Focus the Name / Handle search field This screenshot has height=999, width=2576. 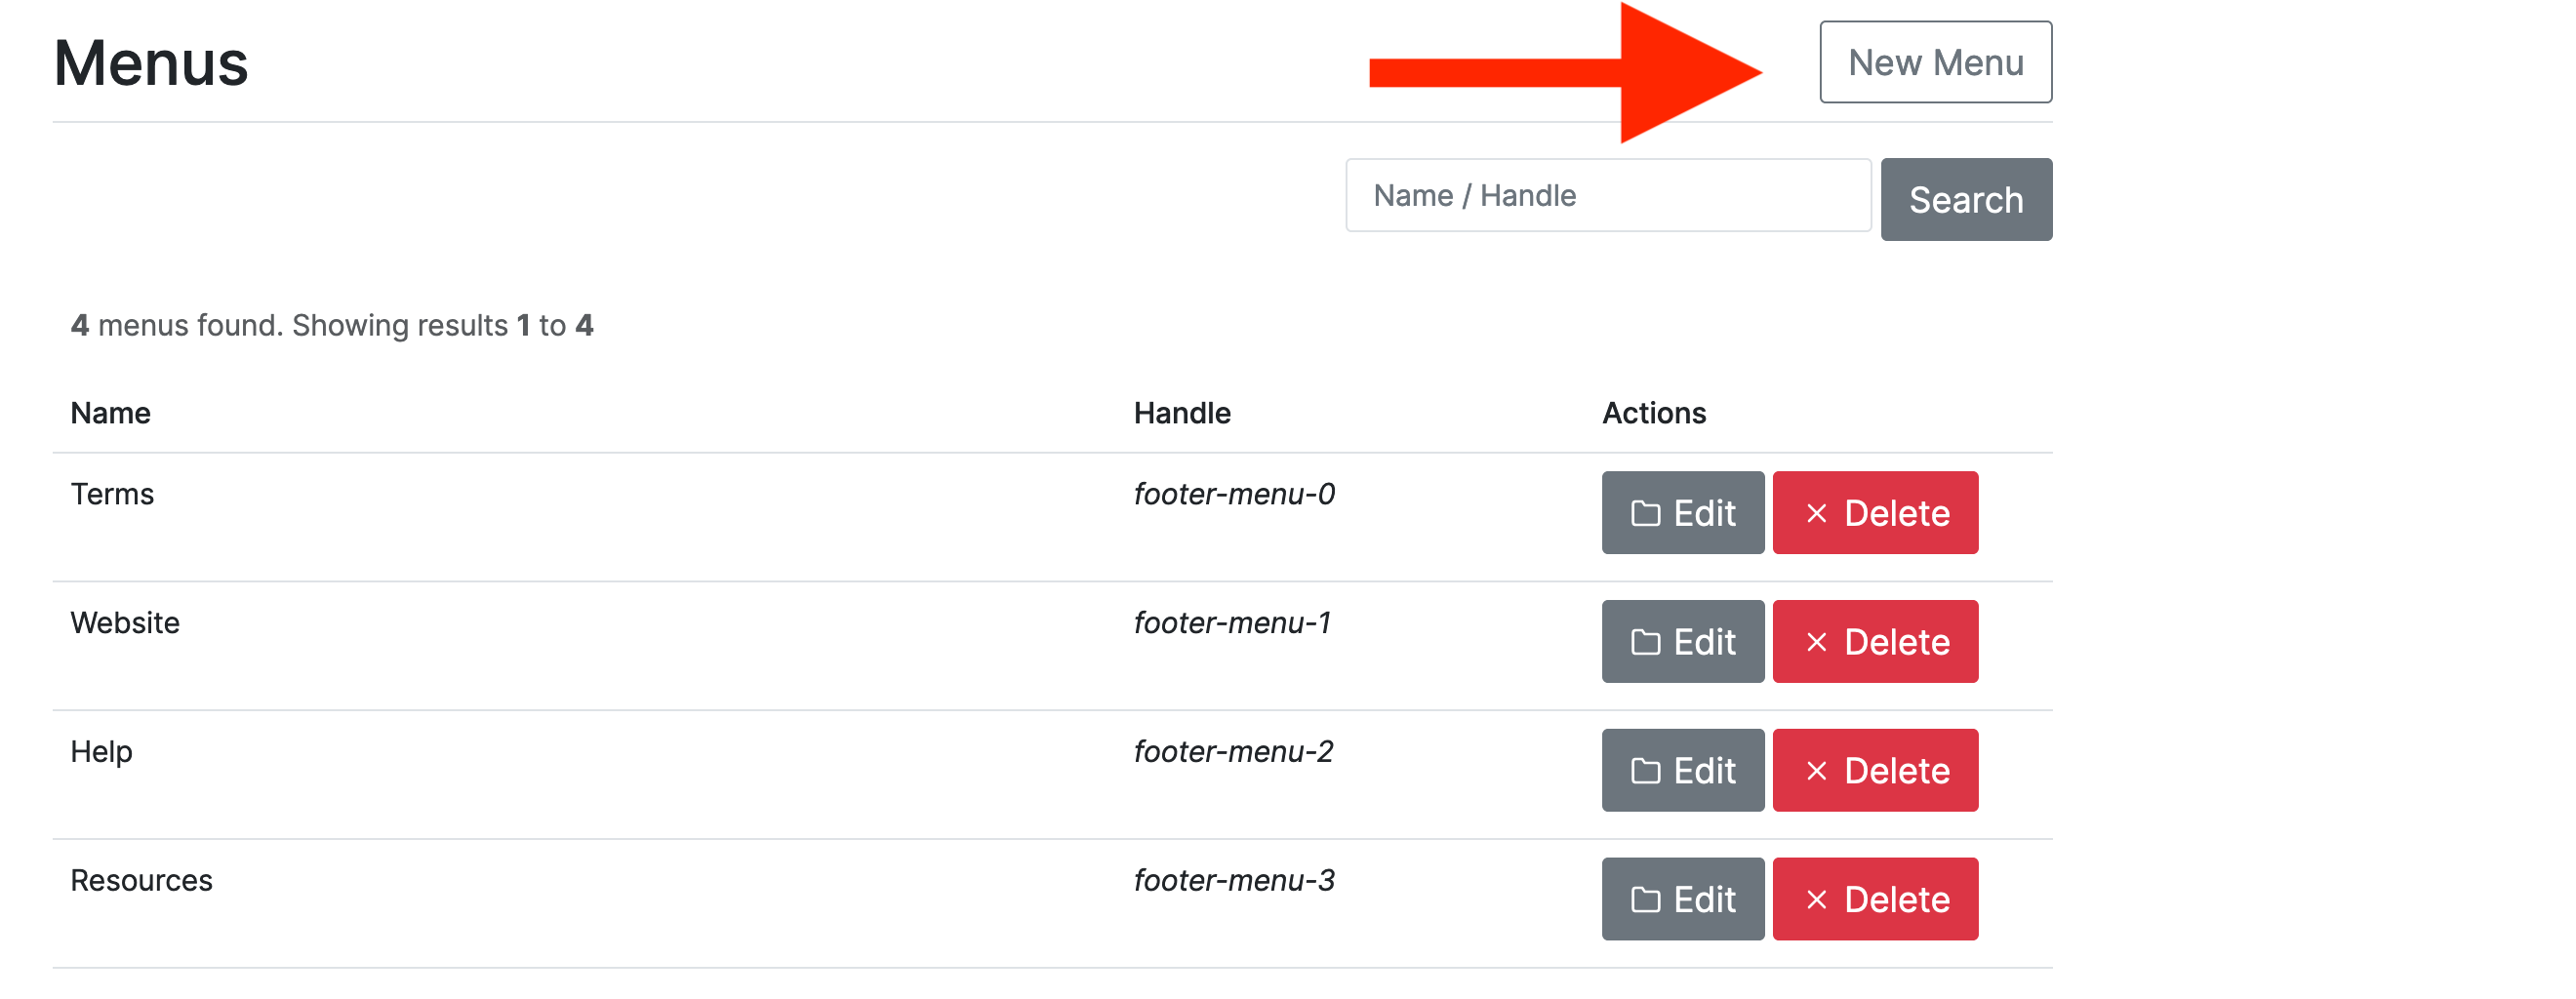1607,196
